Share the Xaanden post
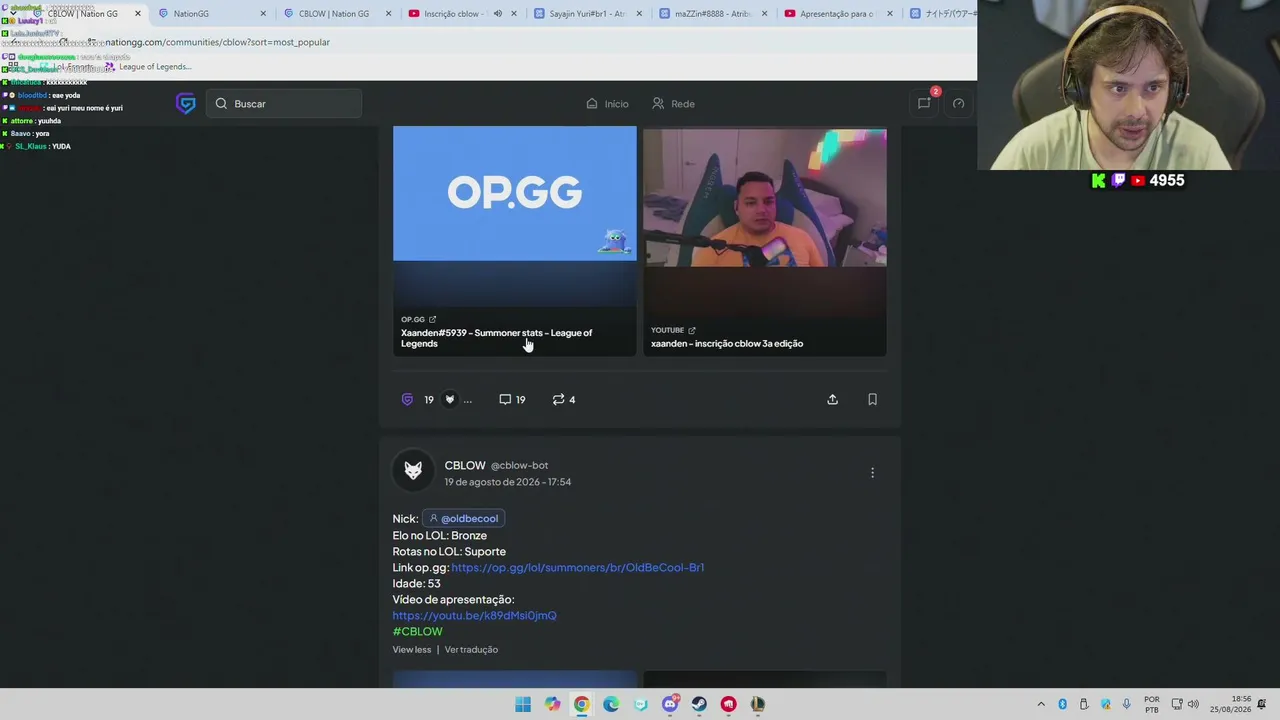 pos(832,399)
